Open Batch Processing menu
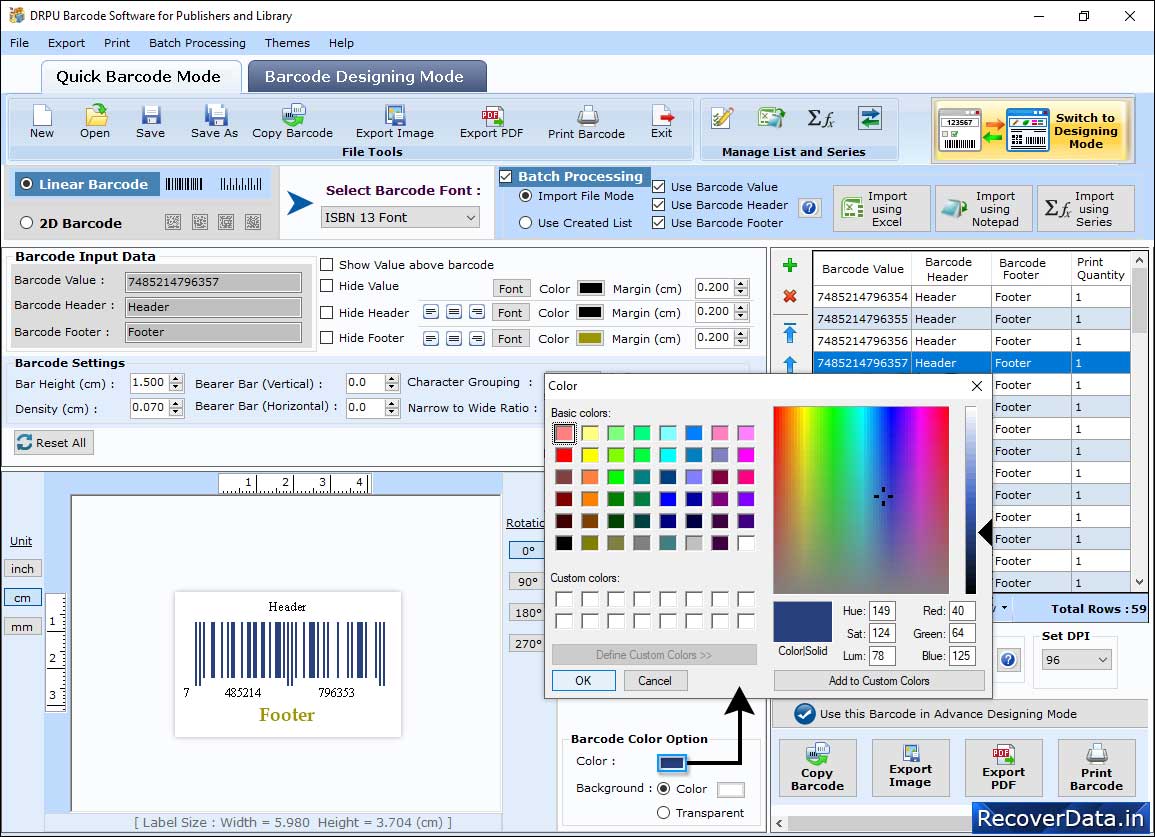 pyautogui.click(x=197, y=43)
